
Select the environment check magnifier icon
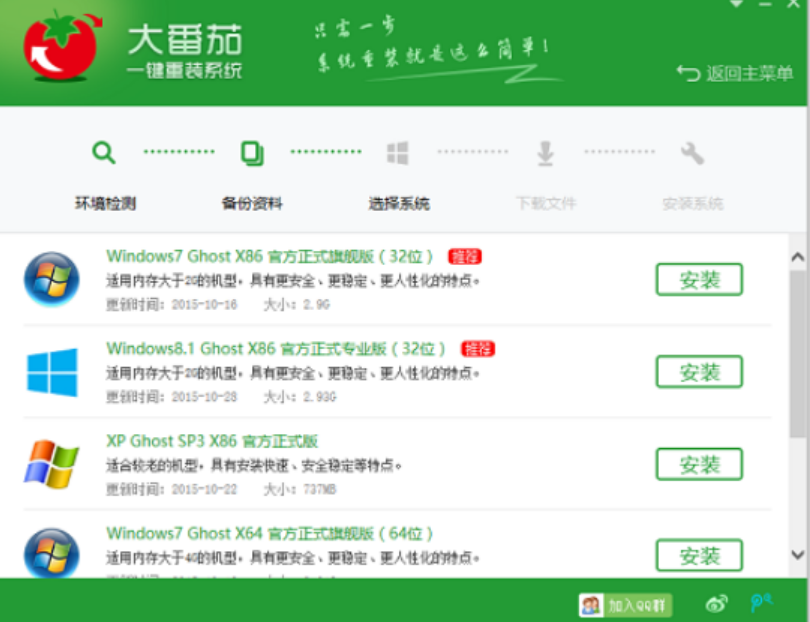(x=103, y=152)
